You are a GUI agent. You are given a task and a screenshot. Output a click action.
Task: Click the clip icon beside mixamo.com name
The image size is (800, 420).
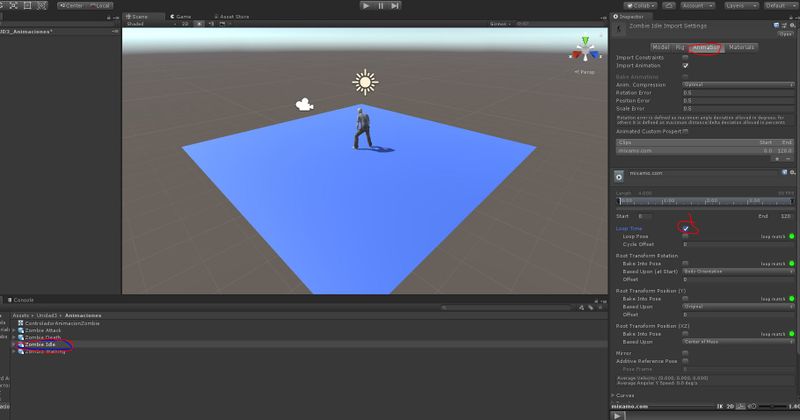619,177
